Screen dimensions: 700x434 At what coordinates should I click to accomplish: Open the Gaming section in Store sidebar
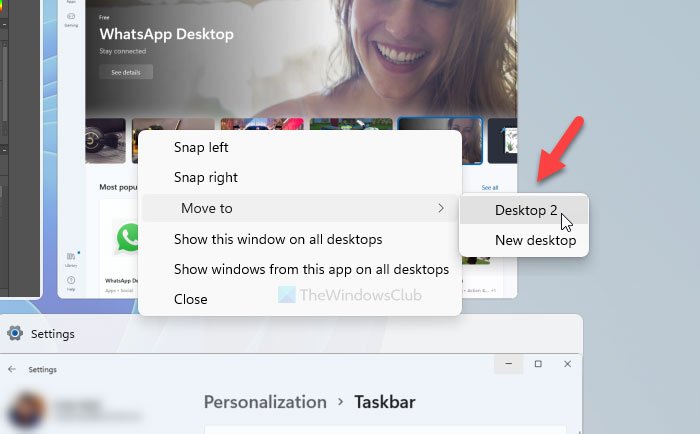tap(71, 20)
